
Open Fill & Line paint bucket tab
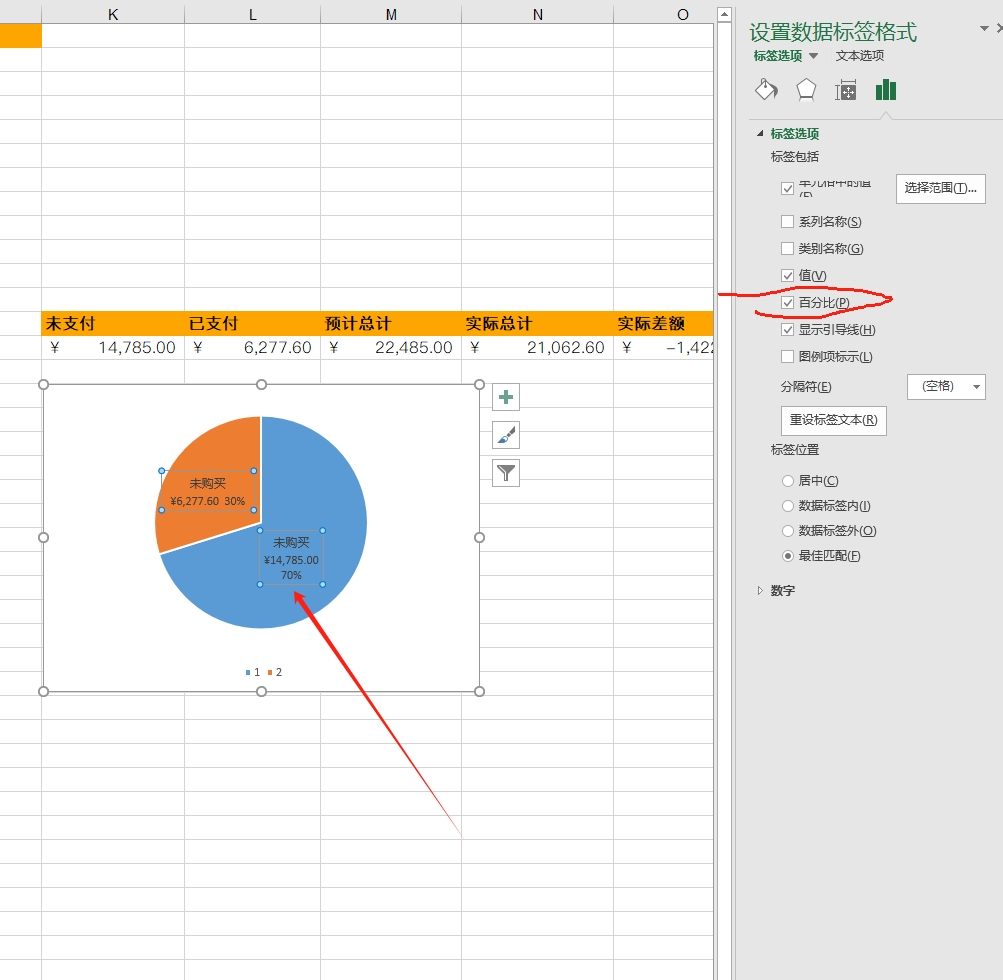tap(766, 90)
